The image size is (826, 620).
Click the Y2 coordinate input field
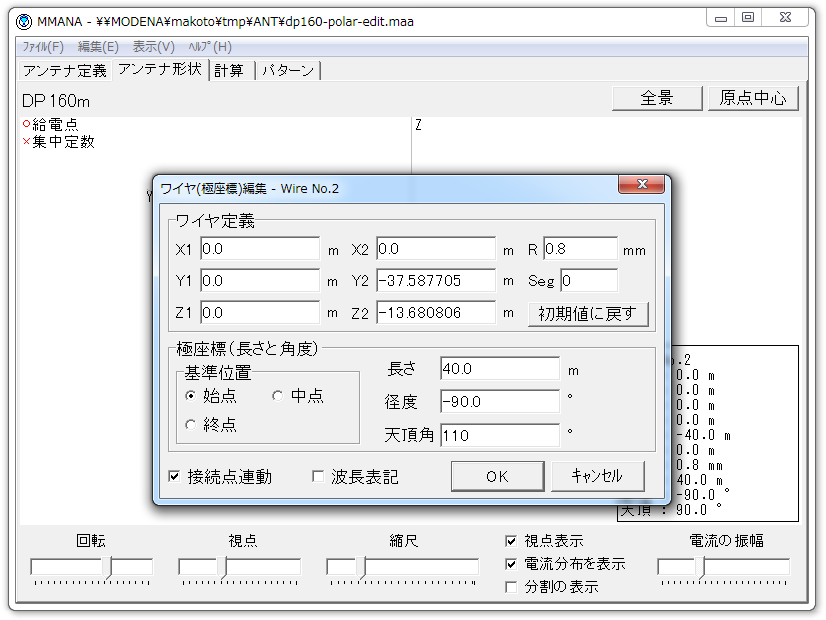pyautogui.click(x=436, y=281)
